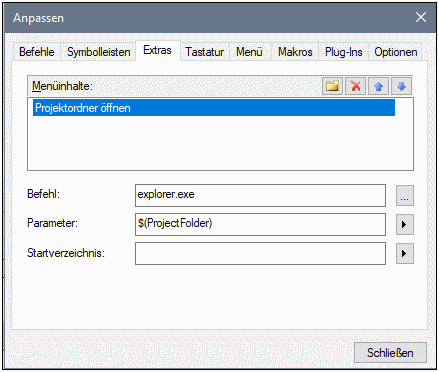This screenshot has height=372, width=439.
Task: Click the Schließen button
Action: point(390,353)
